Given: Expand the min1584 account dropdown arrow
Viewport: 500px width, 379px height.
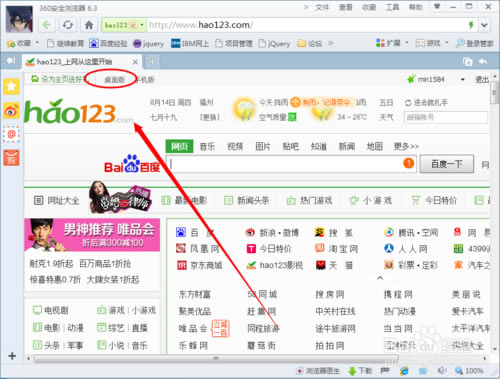Looking at the screenshot, I should [462, 79].
